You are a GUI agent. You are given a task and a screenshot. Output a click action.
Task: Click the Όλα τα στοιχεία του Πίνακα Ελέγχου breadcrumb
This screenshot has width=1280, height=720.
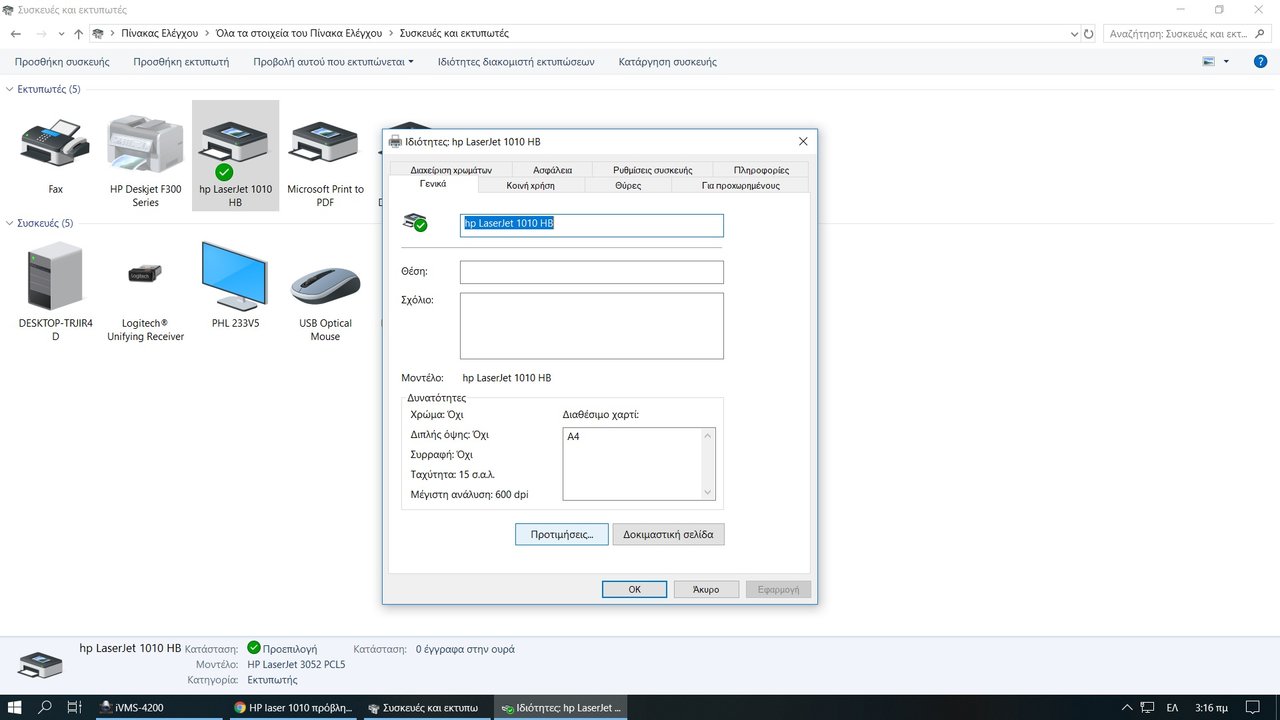[299, 33]
